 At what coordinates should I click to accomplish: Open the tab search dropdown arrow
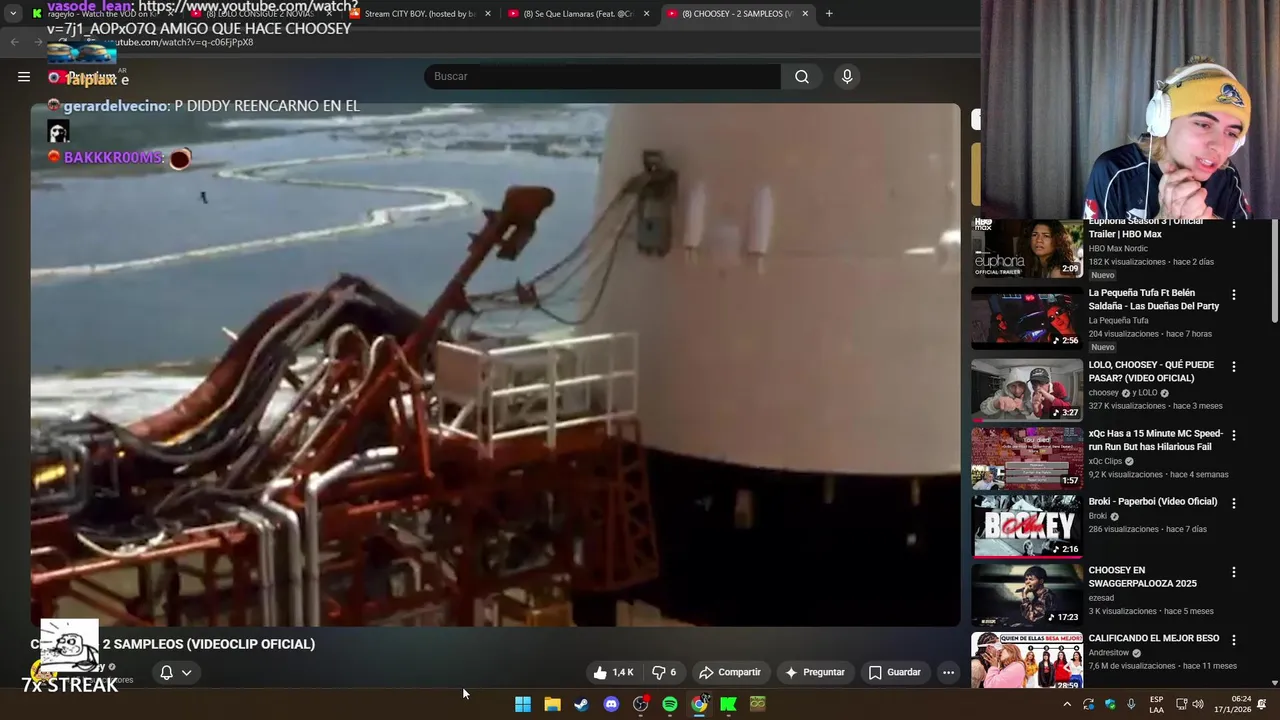13,14
